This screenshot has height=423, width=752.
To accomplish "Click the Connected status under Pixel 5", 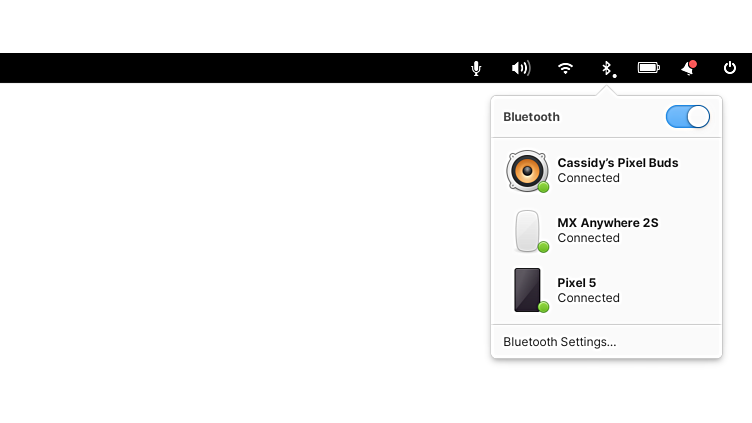I will coord(588,298).
